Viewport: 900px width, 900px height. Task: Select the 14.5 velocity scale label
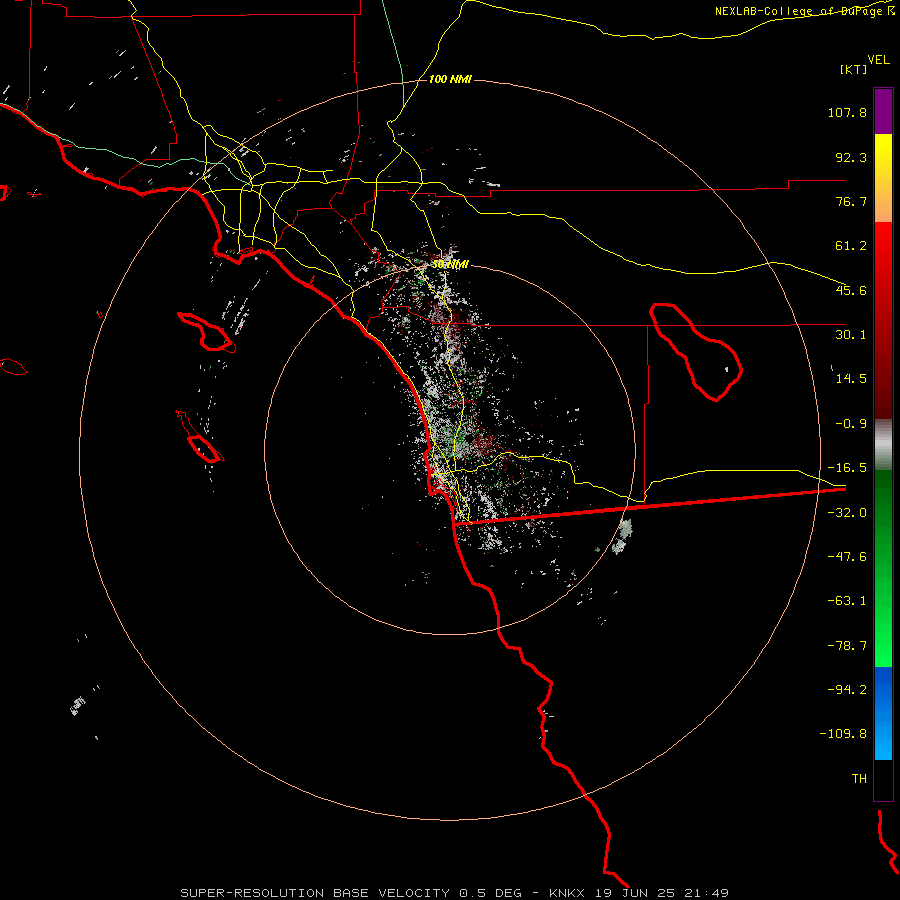[x=851, y=379]
